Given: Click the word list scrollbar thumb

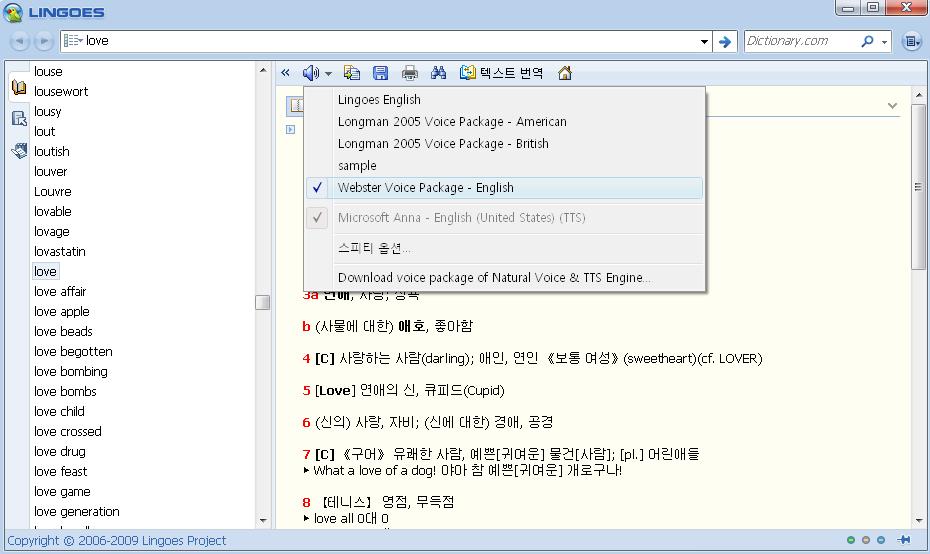Looking at the screenshot, I should point(263,303).
